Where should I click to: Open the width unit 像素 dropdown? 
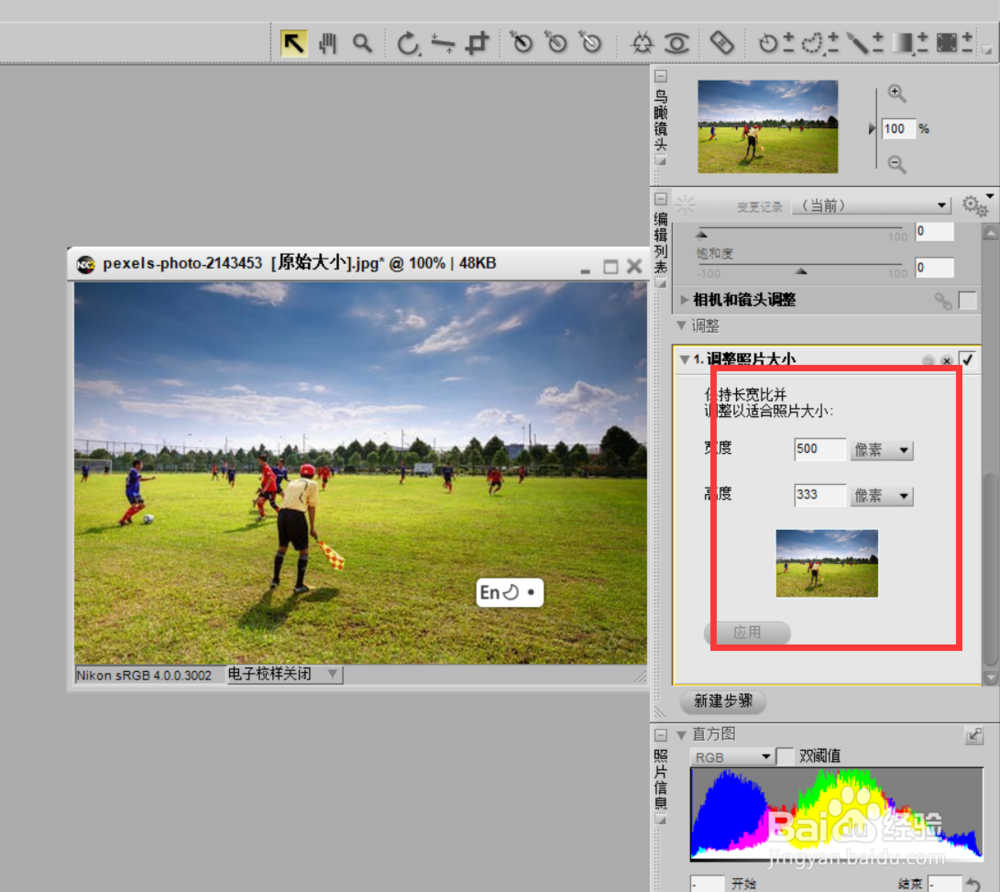pos(881,450)
